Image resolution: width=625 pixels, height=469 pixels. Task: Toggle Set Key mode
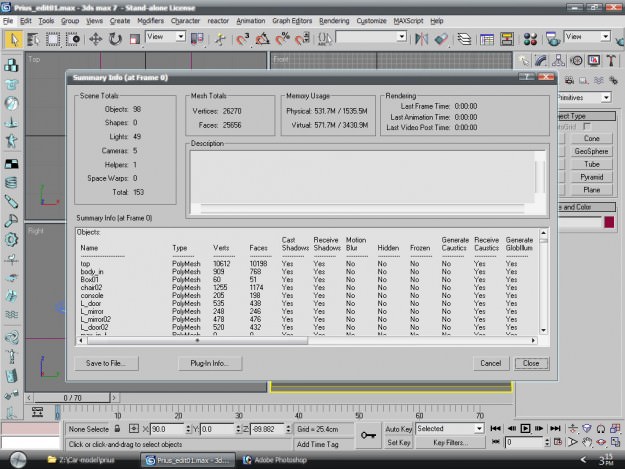pos(398,442)
